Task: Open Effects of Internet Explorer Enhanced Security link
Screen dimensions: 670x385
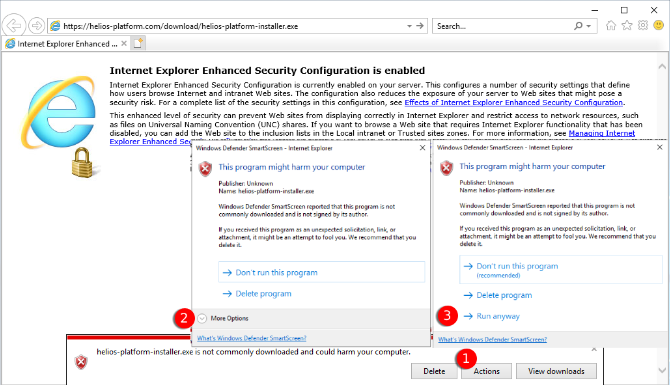Action: 514,103
